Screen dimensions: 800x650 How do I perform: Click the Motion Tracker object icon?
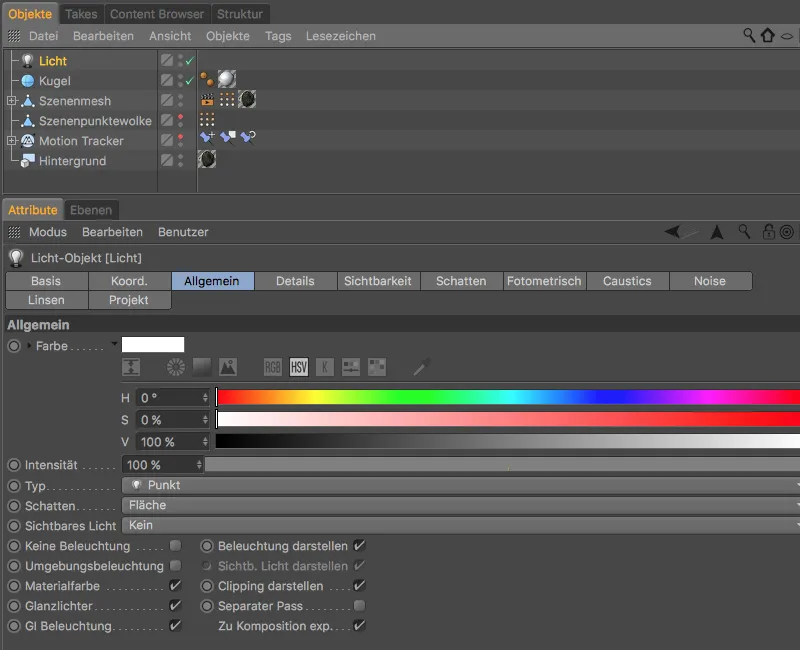[28, 141]
